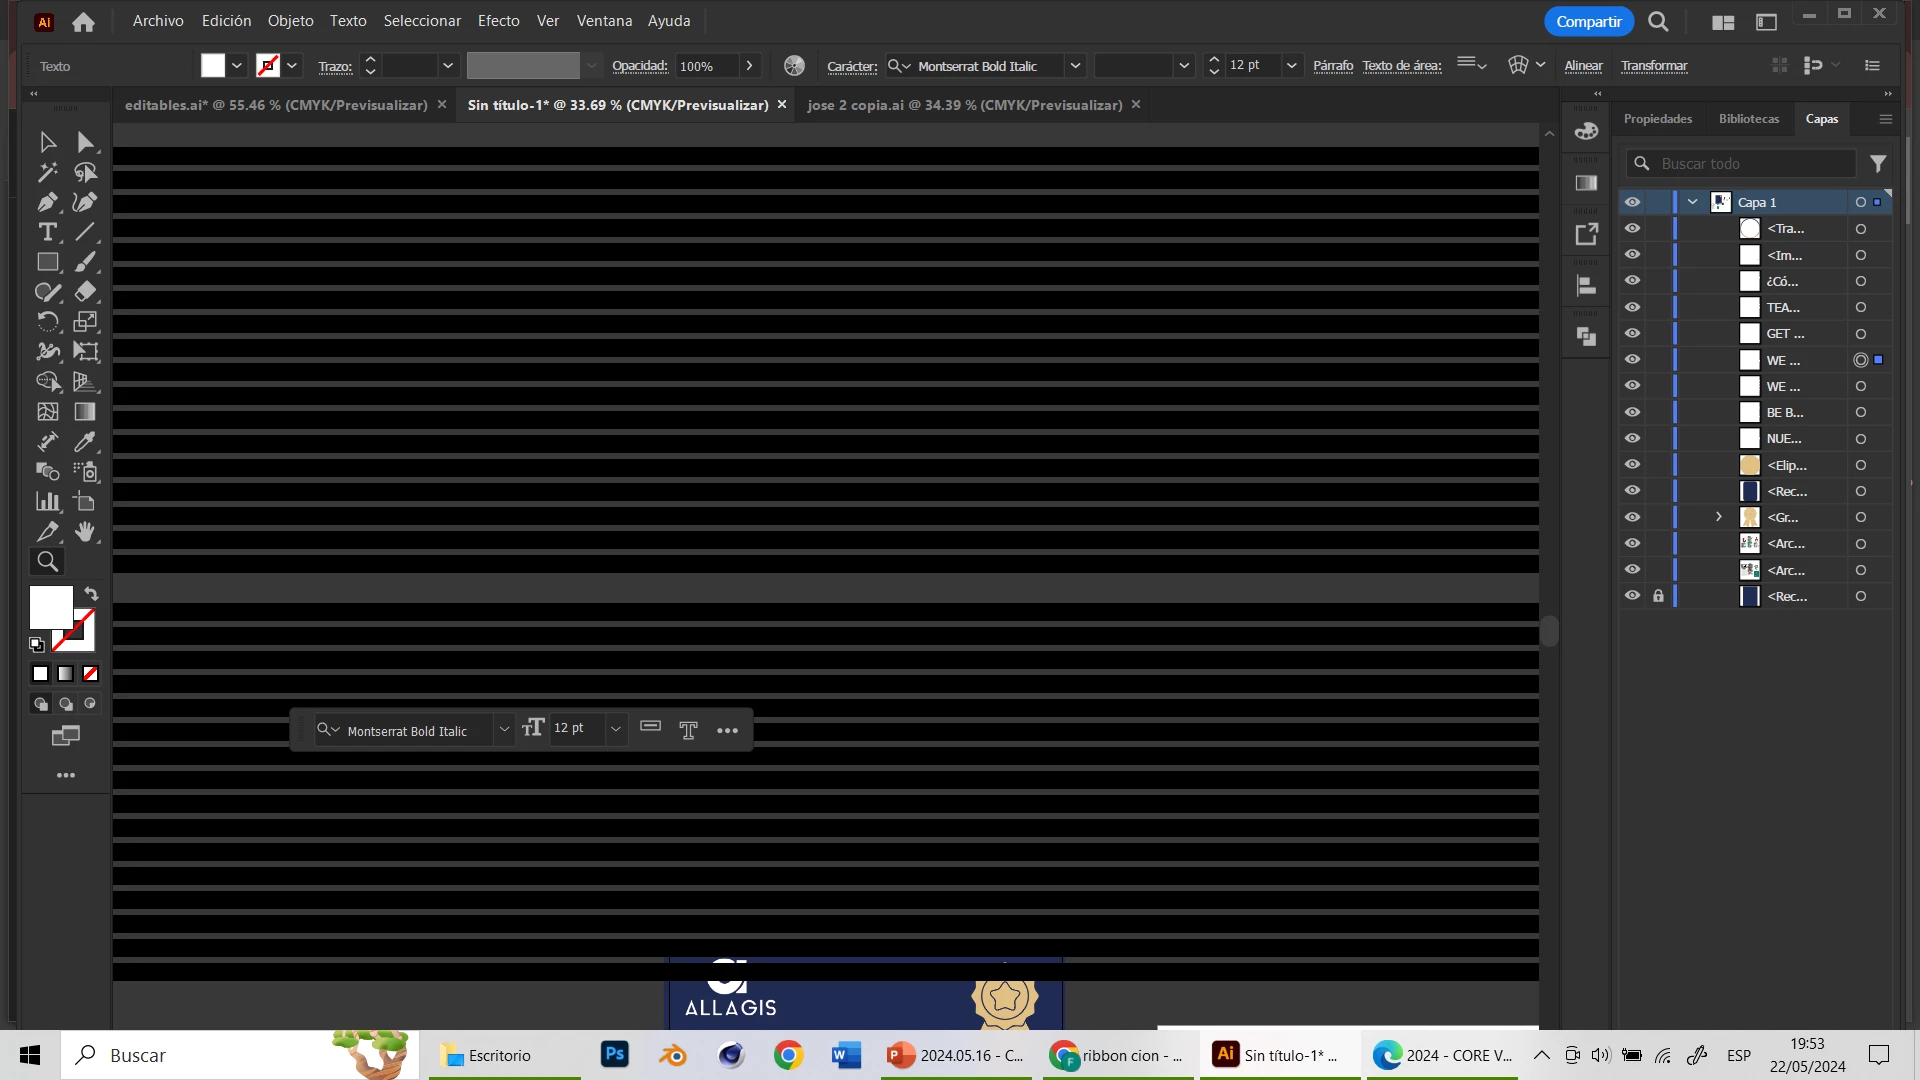Select the Pen tool
The image size is (1920, 1080).
click(47, 202)
